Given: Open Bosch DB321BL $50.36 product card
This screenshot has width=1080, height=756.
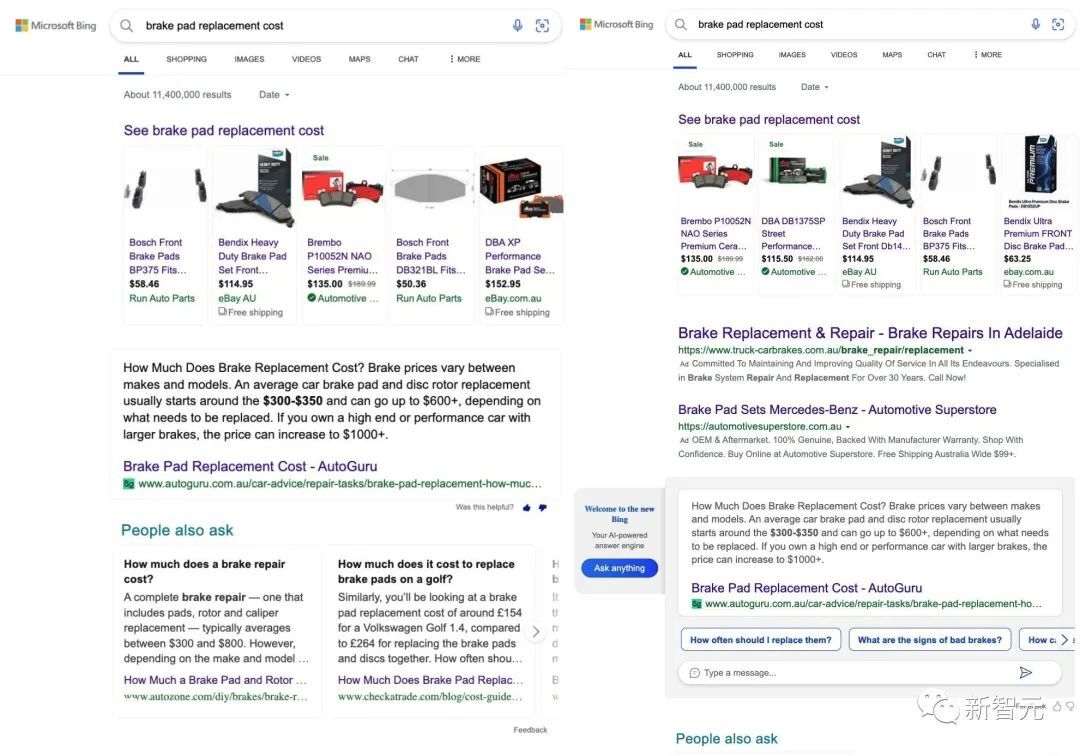Looking at the screenshot, I should pos(433,235).
